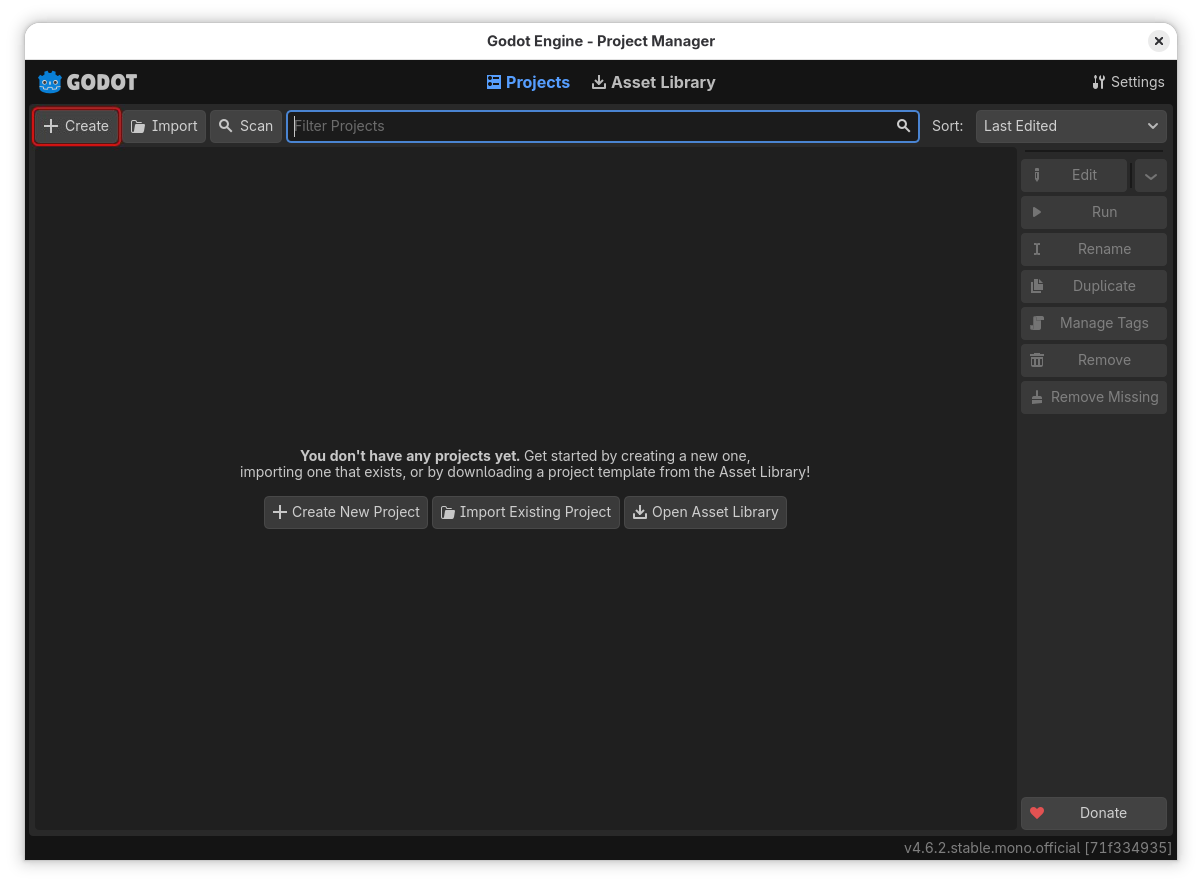Switch to the Asset Library tab
This screenshot has height=887, width=1202.
[653, 82]
